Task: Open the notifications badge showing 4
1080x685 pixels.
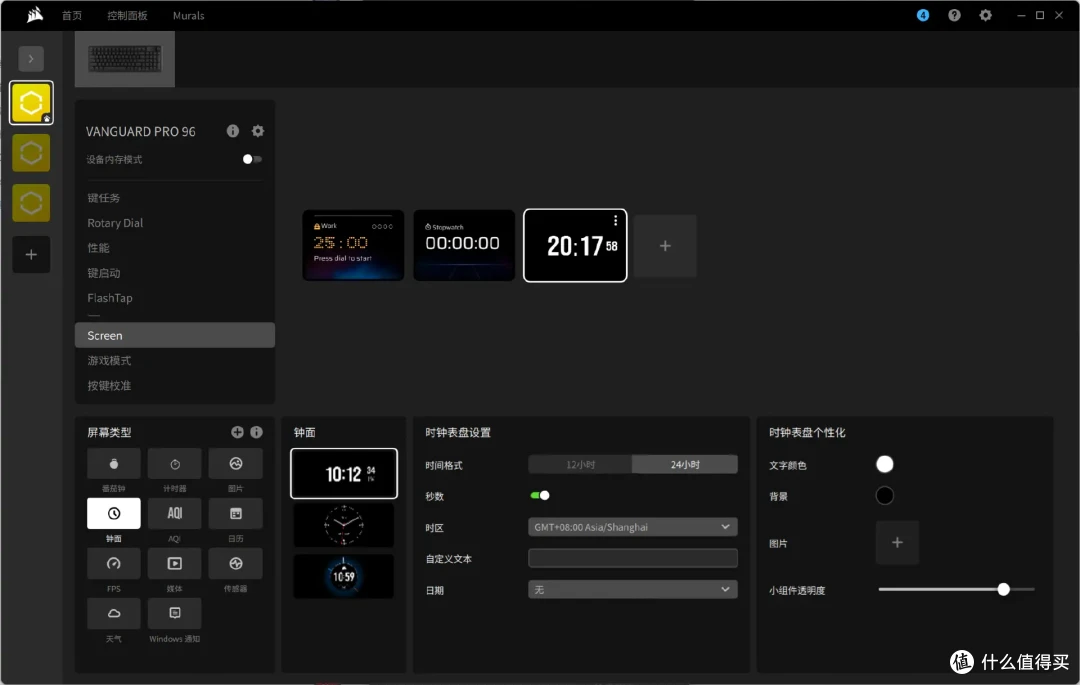Action: point(923,15)
